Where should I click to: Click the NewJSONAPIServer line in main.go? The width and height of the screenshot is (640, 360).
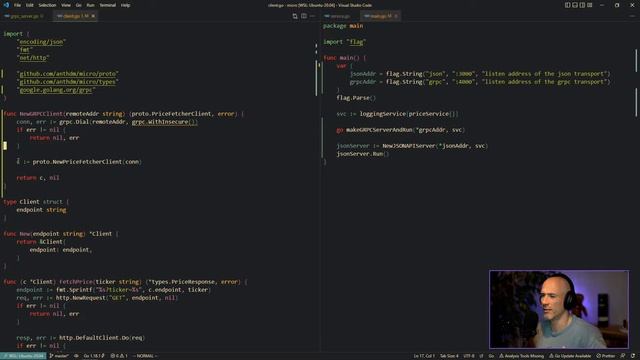click(412, 146)
